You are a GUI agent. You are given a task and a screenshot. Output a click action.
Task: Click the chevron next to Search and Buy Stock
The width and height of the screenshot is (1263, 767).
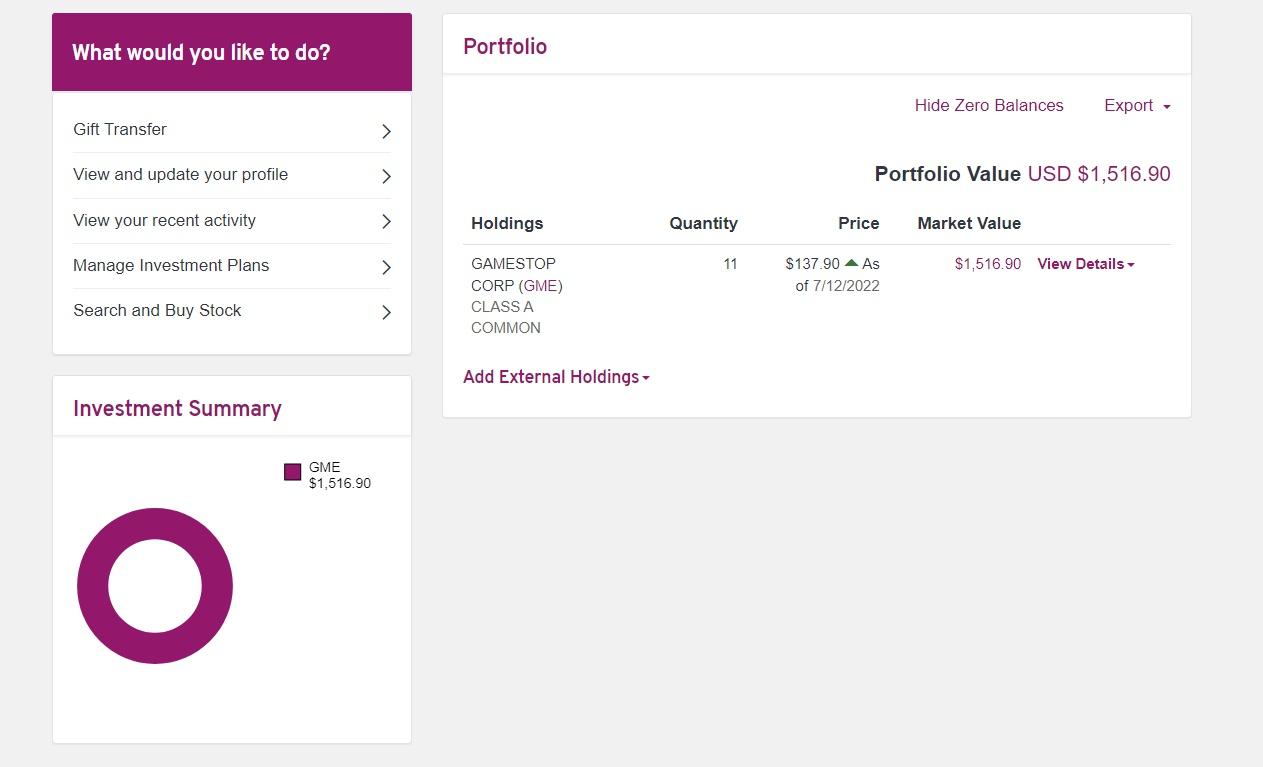pyautogui.click(x=386, y=312)
